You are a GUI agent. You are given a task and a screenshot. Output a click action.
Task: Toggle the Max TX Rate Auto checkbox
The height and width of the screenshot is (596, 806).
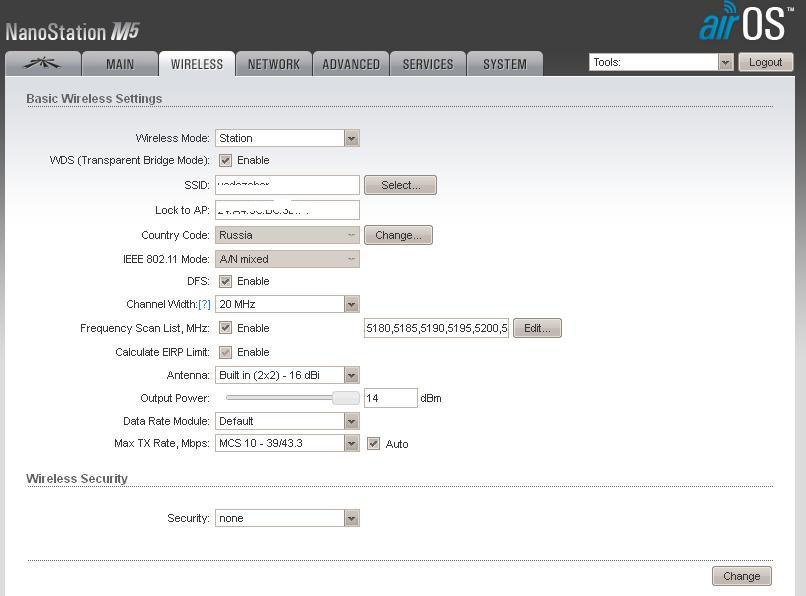pyautogui.click(x=373, y=444)
